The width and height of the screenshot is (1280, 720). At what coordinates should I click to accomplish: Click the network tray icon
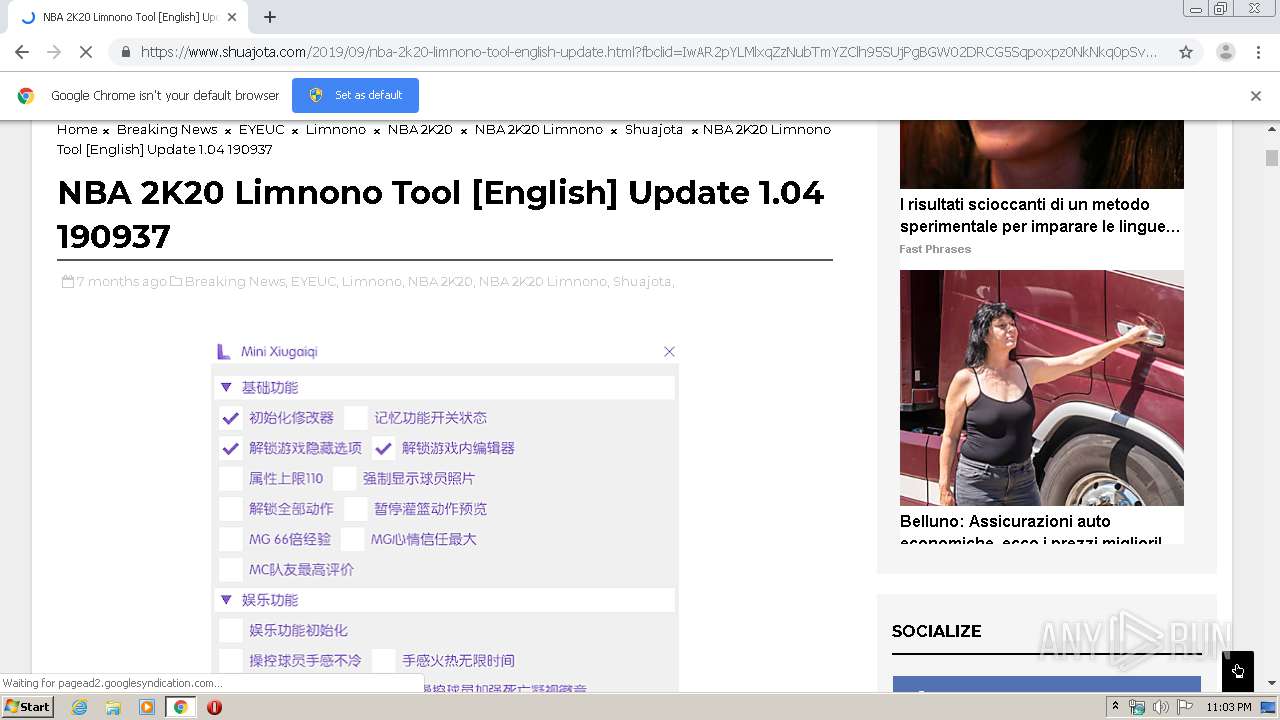tap(1137, 707)
